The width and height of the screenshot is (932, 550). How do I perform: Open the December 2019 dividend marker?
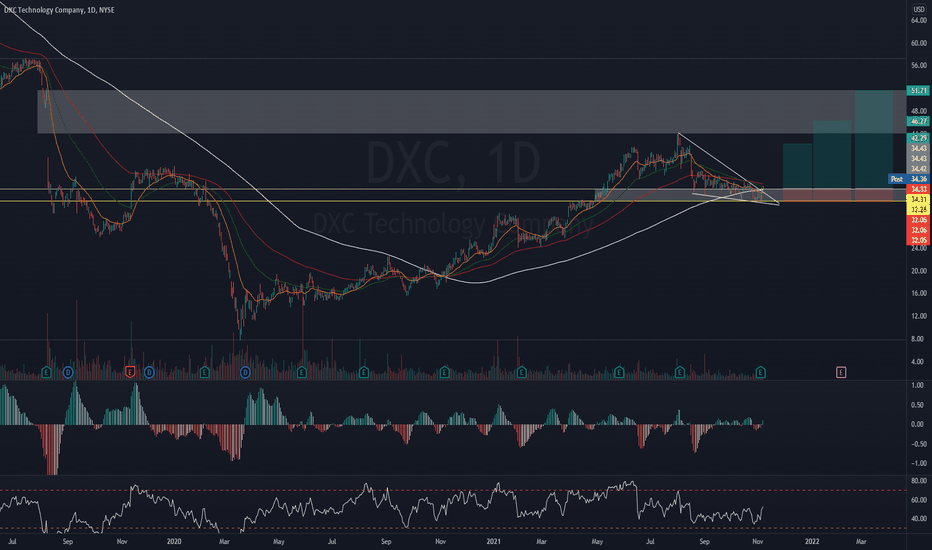149,373
